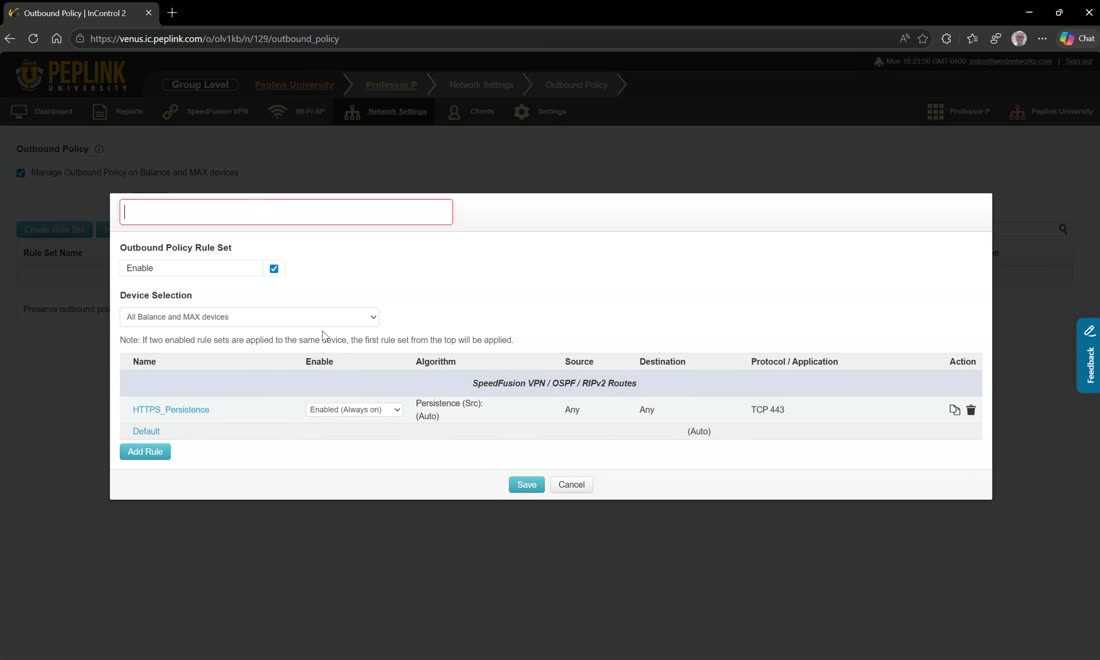Click the Save button
Viewport: 1100px width, 660px height.
tap(526, 485)
